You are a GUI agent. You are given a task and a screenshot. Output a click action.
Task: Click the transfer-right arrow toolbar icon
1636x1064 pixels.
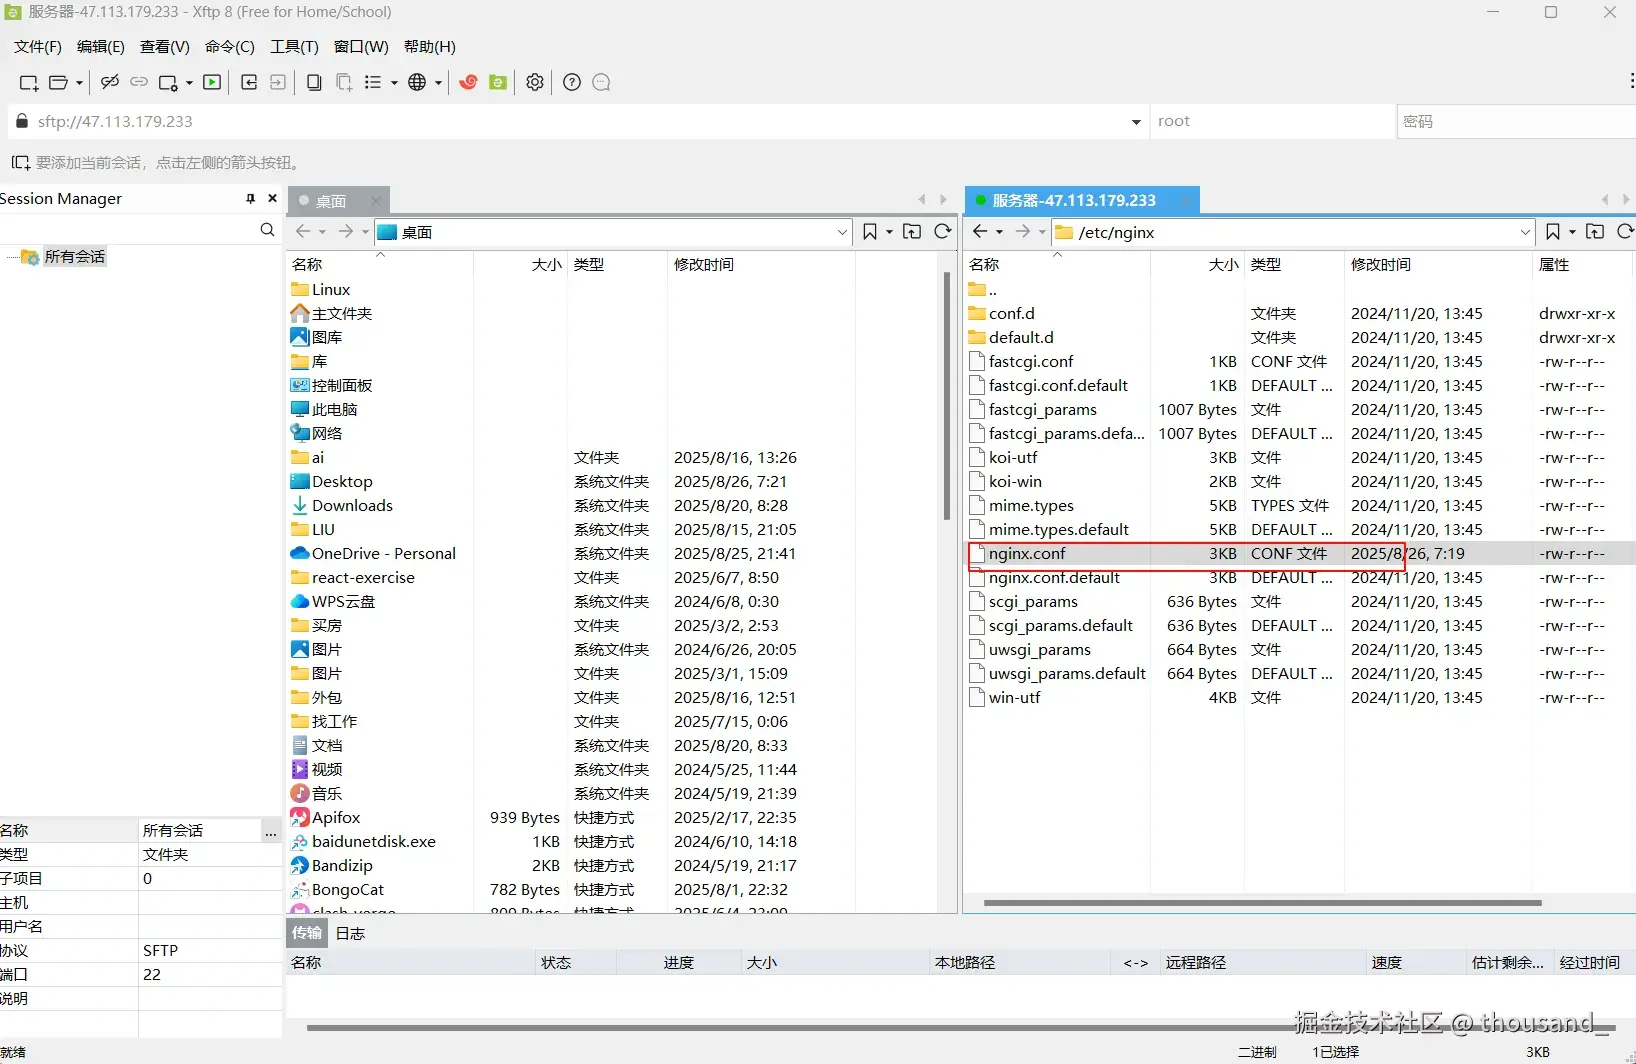278,82
